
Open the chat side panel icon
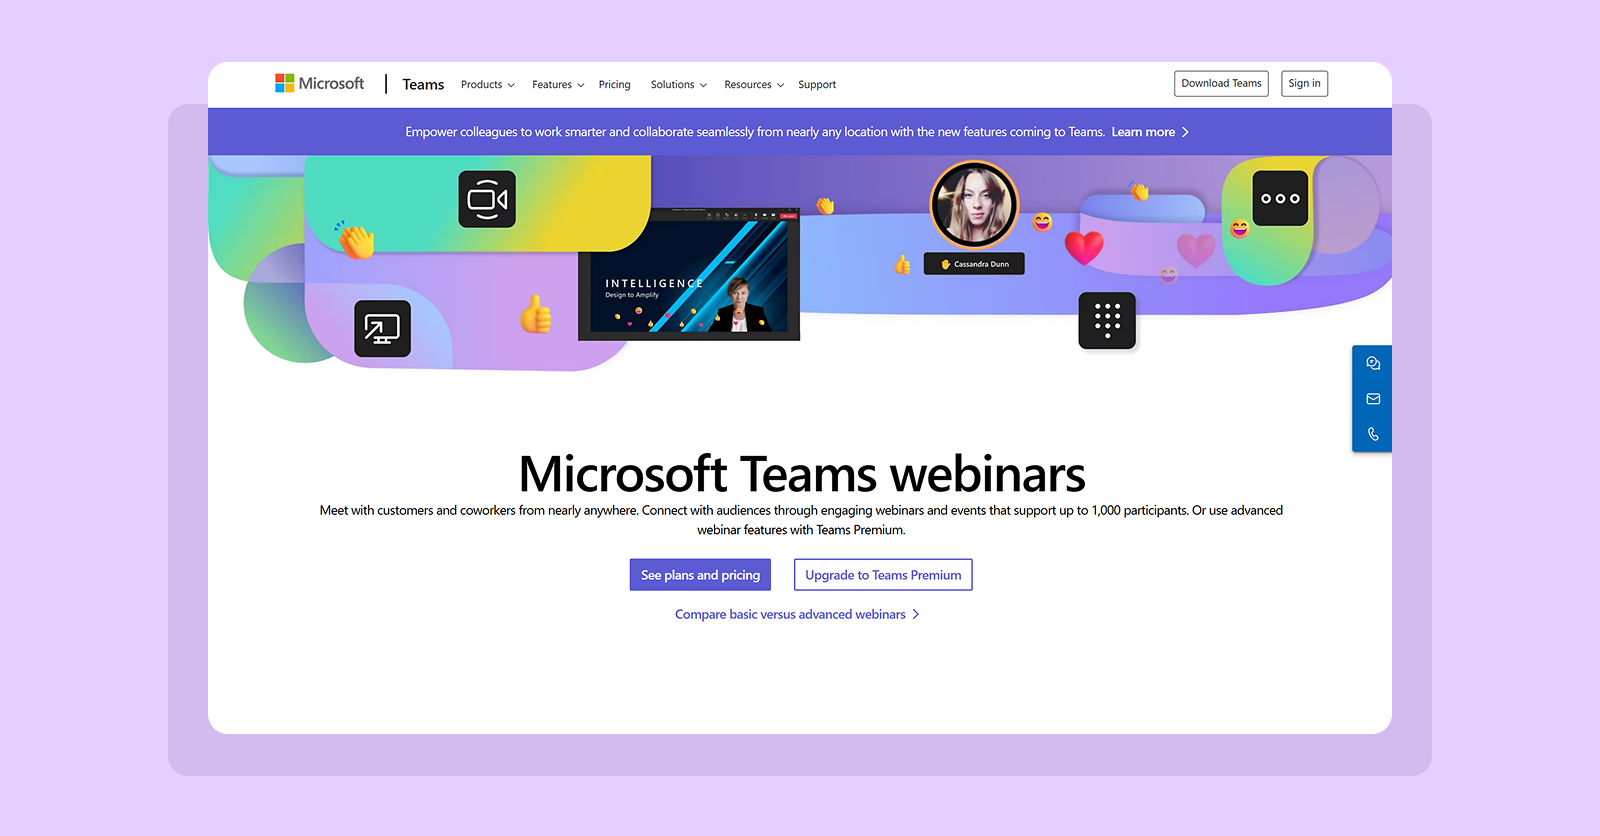[x=1373, y=363]
